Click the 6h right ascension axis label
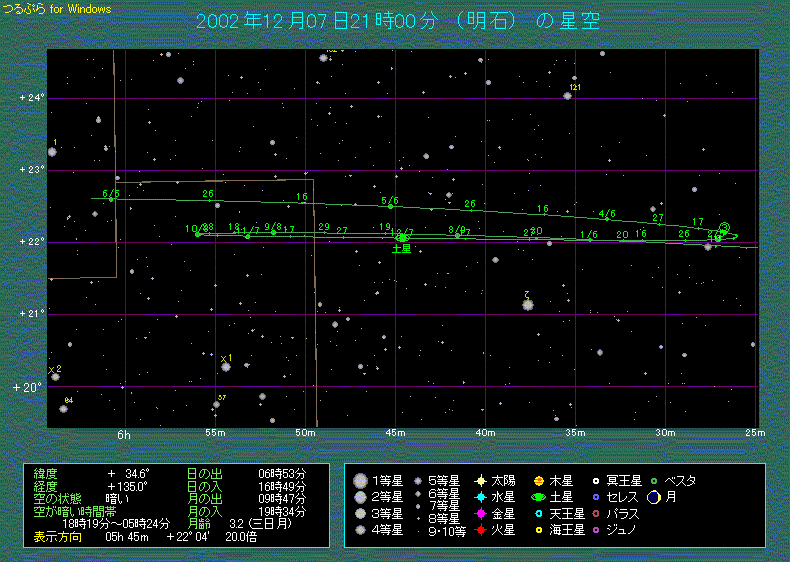790x562 pixels. point(124,435)
